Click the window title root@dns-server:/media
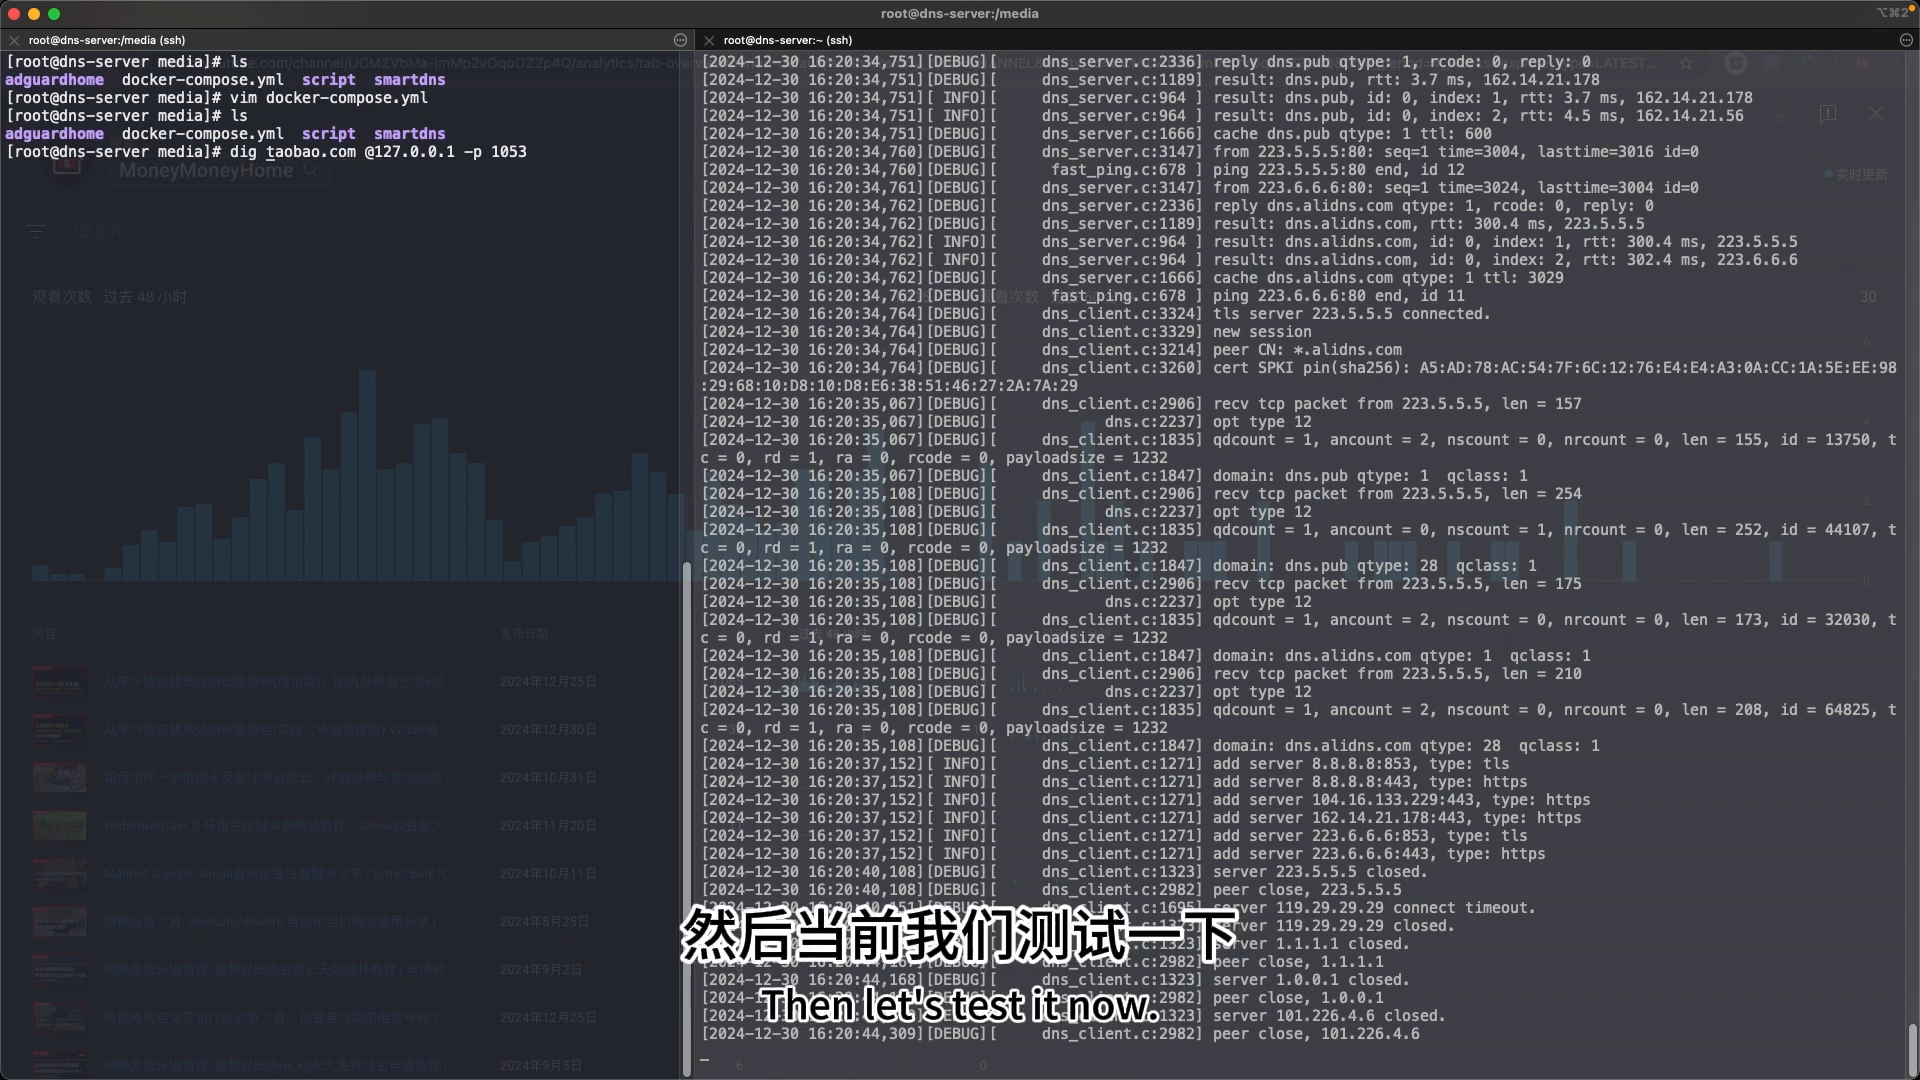The image size is (1920, 1080). coord(959,13)
